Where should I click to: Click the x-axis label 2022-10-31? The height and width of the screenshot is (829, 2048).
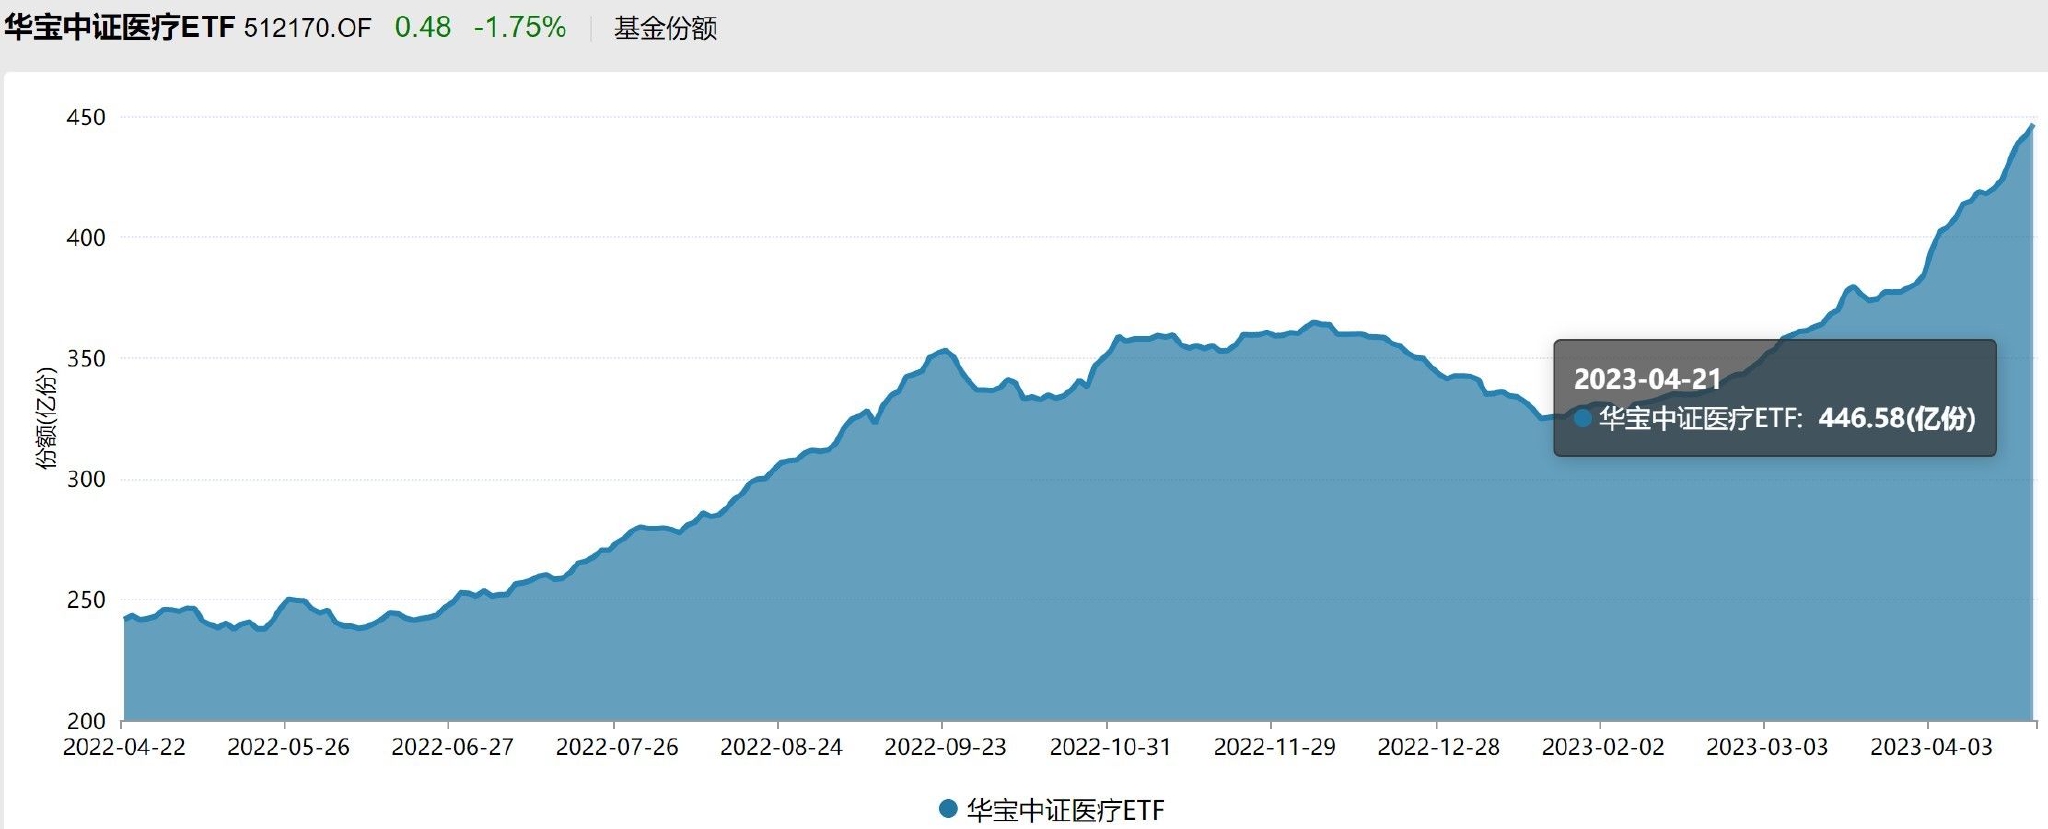click(1110, 748)
